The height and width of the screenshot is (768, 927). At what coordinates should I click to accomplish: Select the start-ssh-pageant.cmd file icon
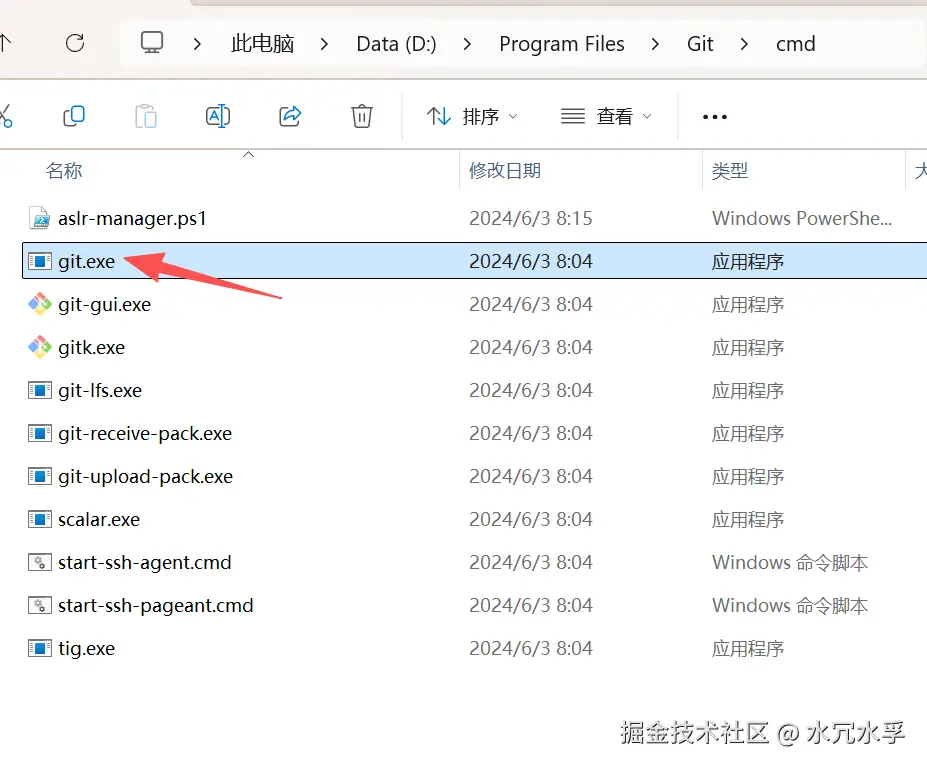[x=40, y=605]
